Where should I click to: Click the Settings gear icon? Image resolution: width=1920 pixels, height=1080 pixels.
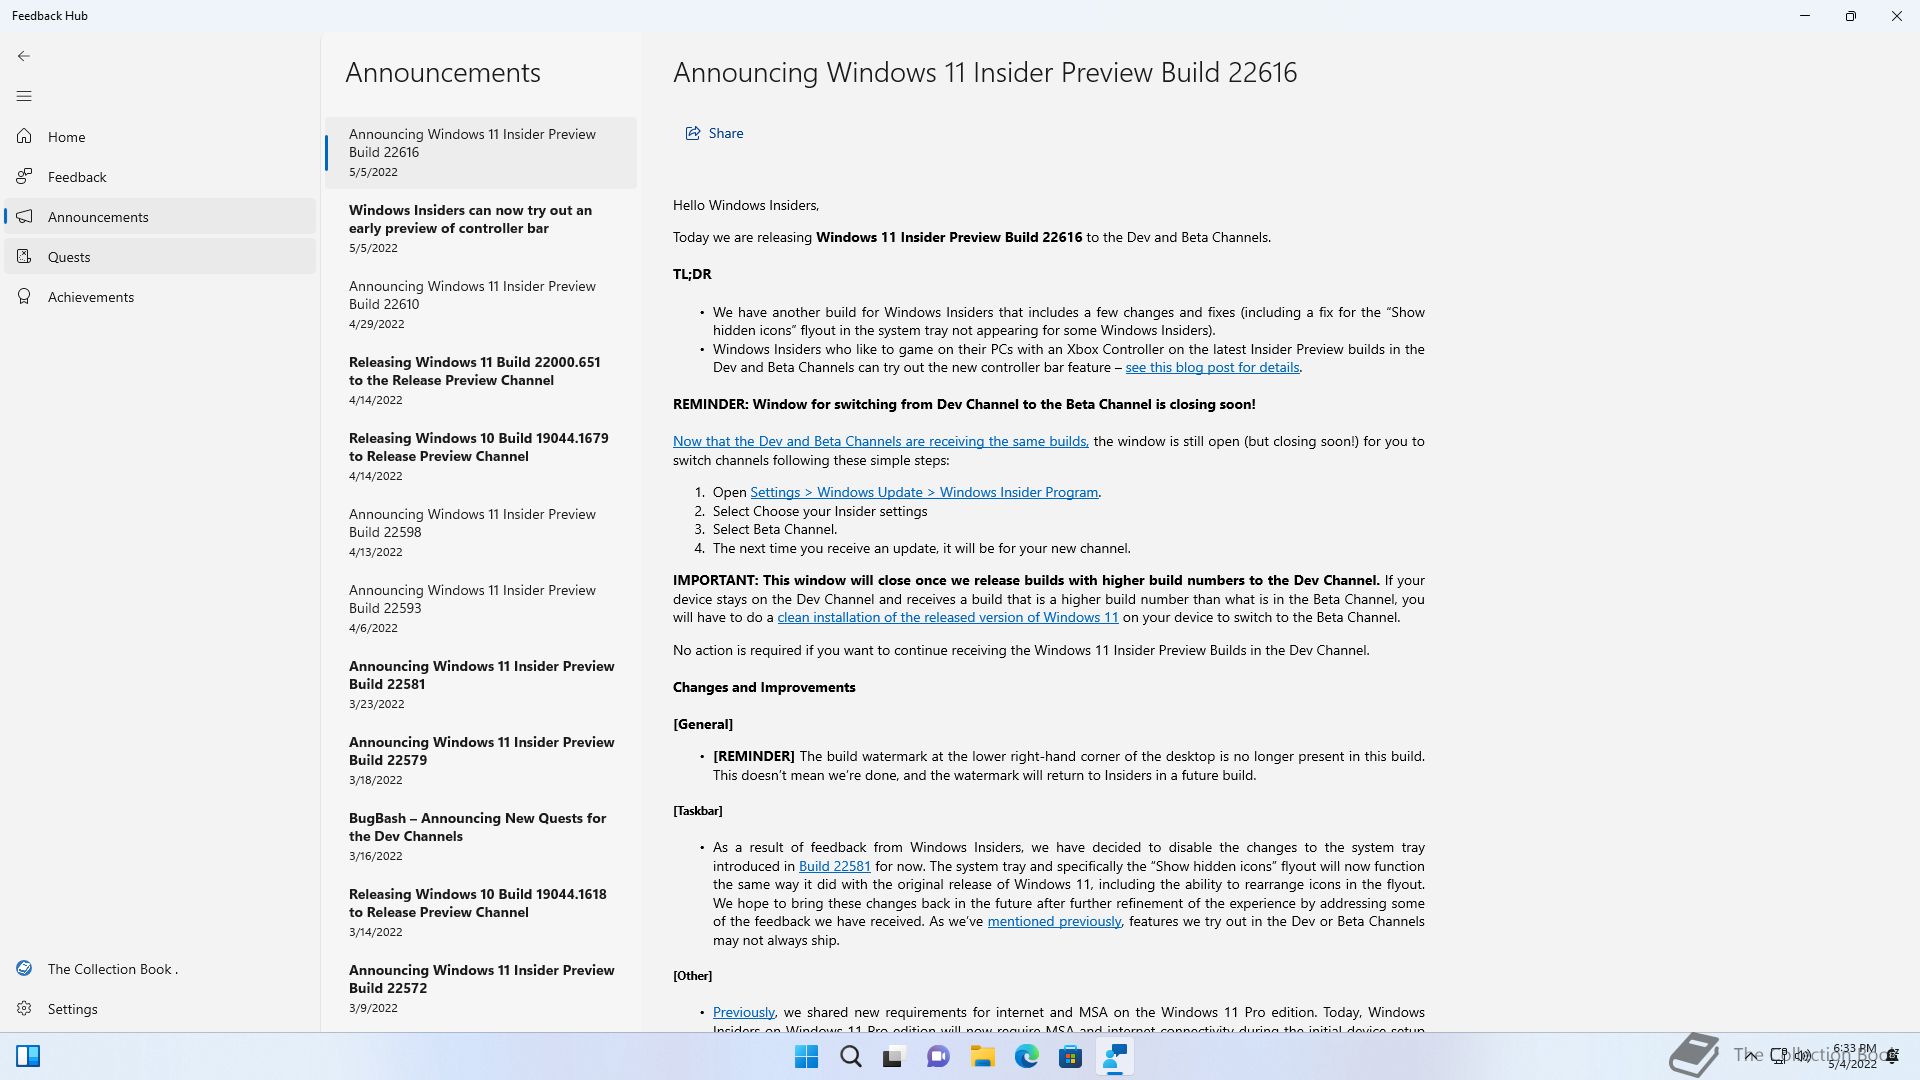(x=24, y=1008)
